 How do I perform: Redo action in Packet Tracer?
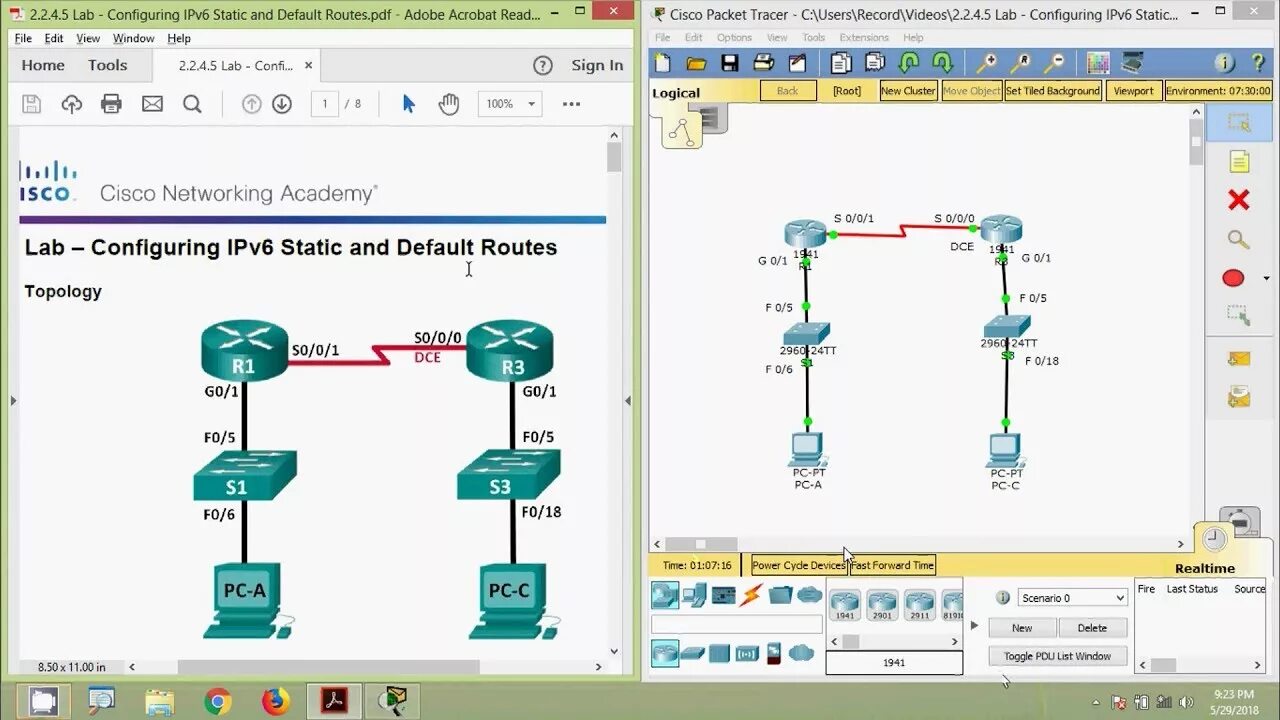(942, 63)
